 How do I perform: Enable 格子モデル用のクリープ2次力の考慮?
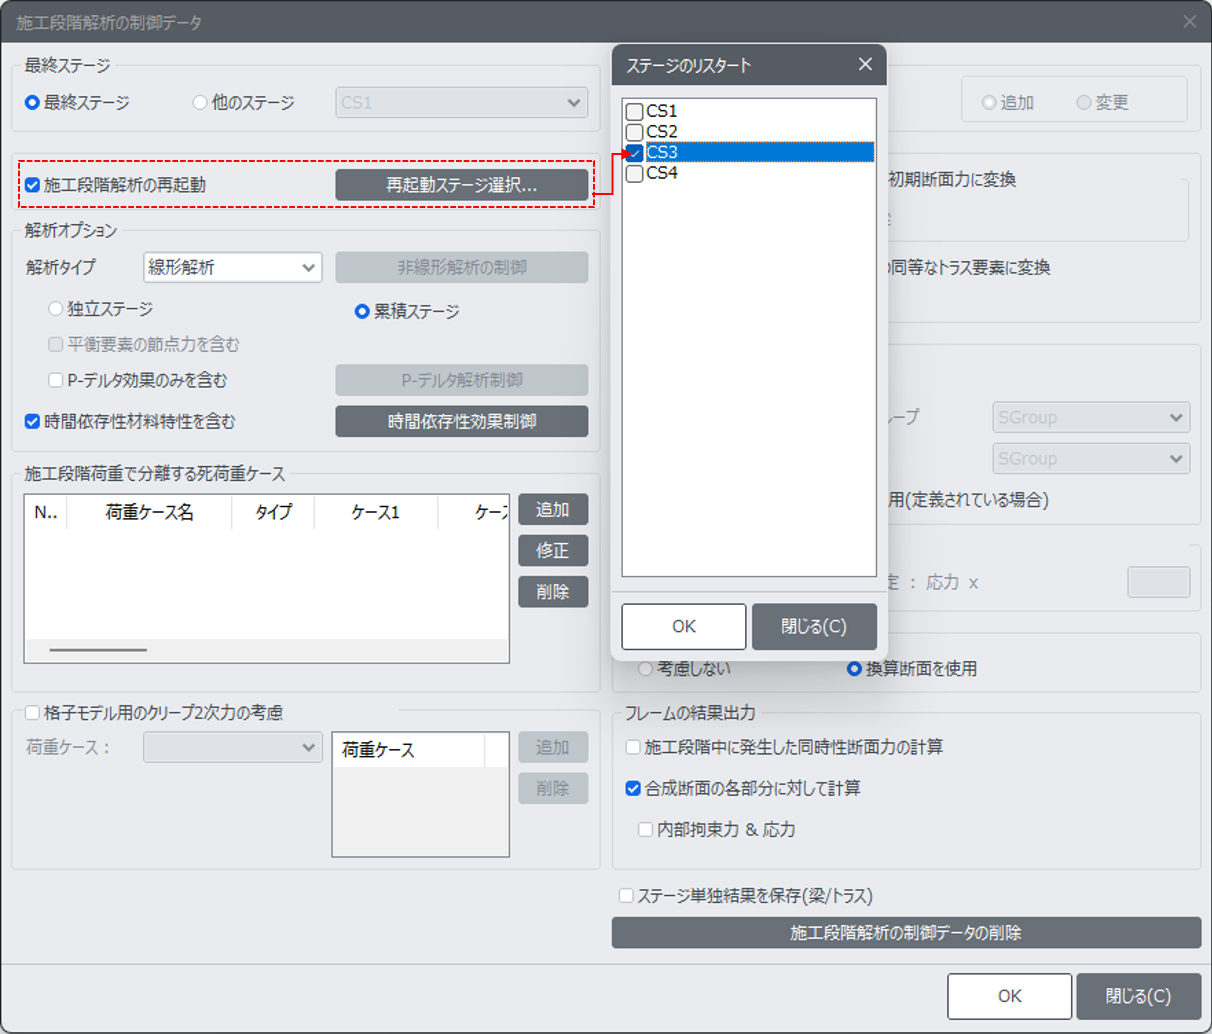33,713
